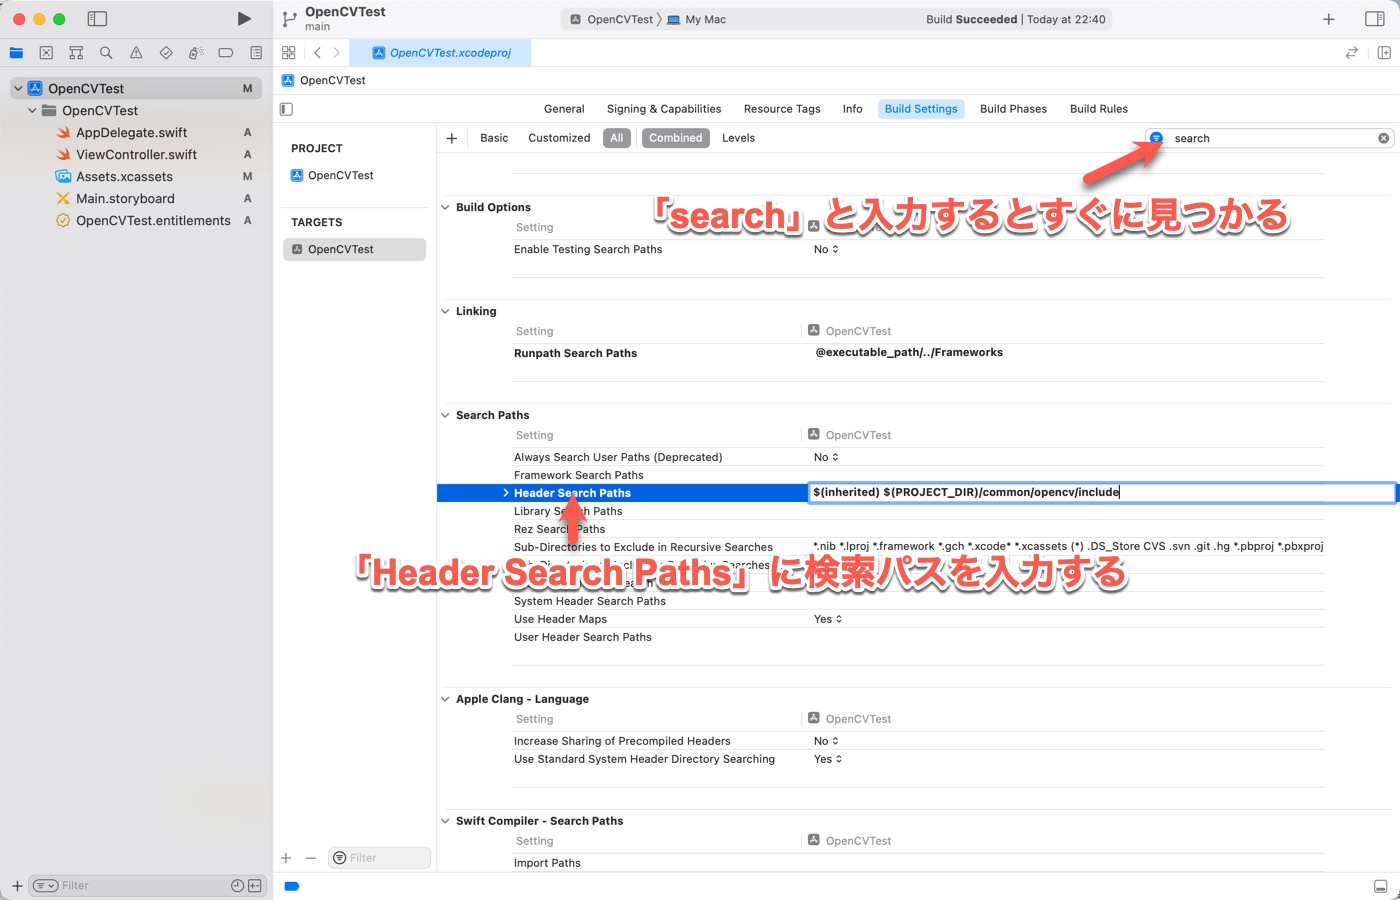Show recently modified files filter
1400x900 pixels.
click(237, 886)
